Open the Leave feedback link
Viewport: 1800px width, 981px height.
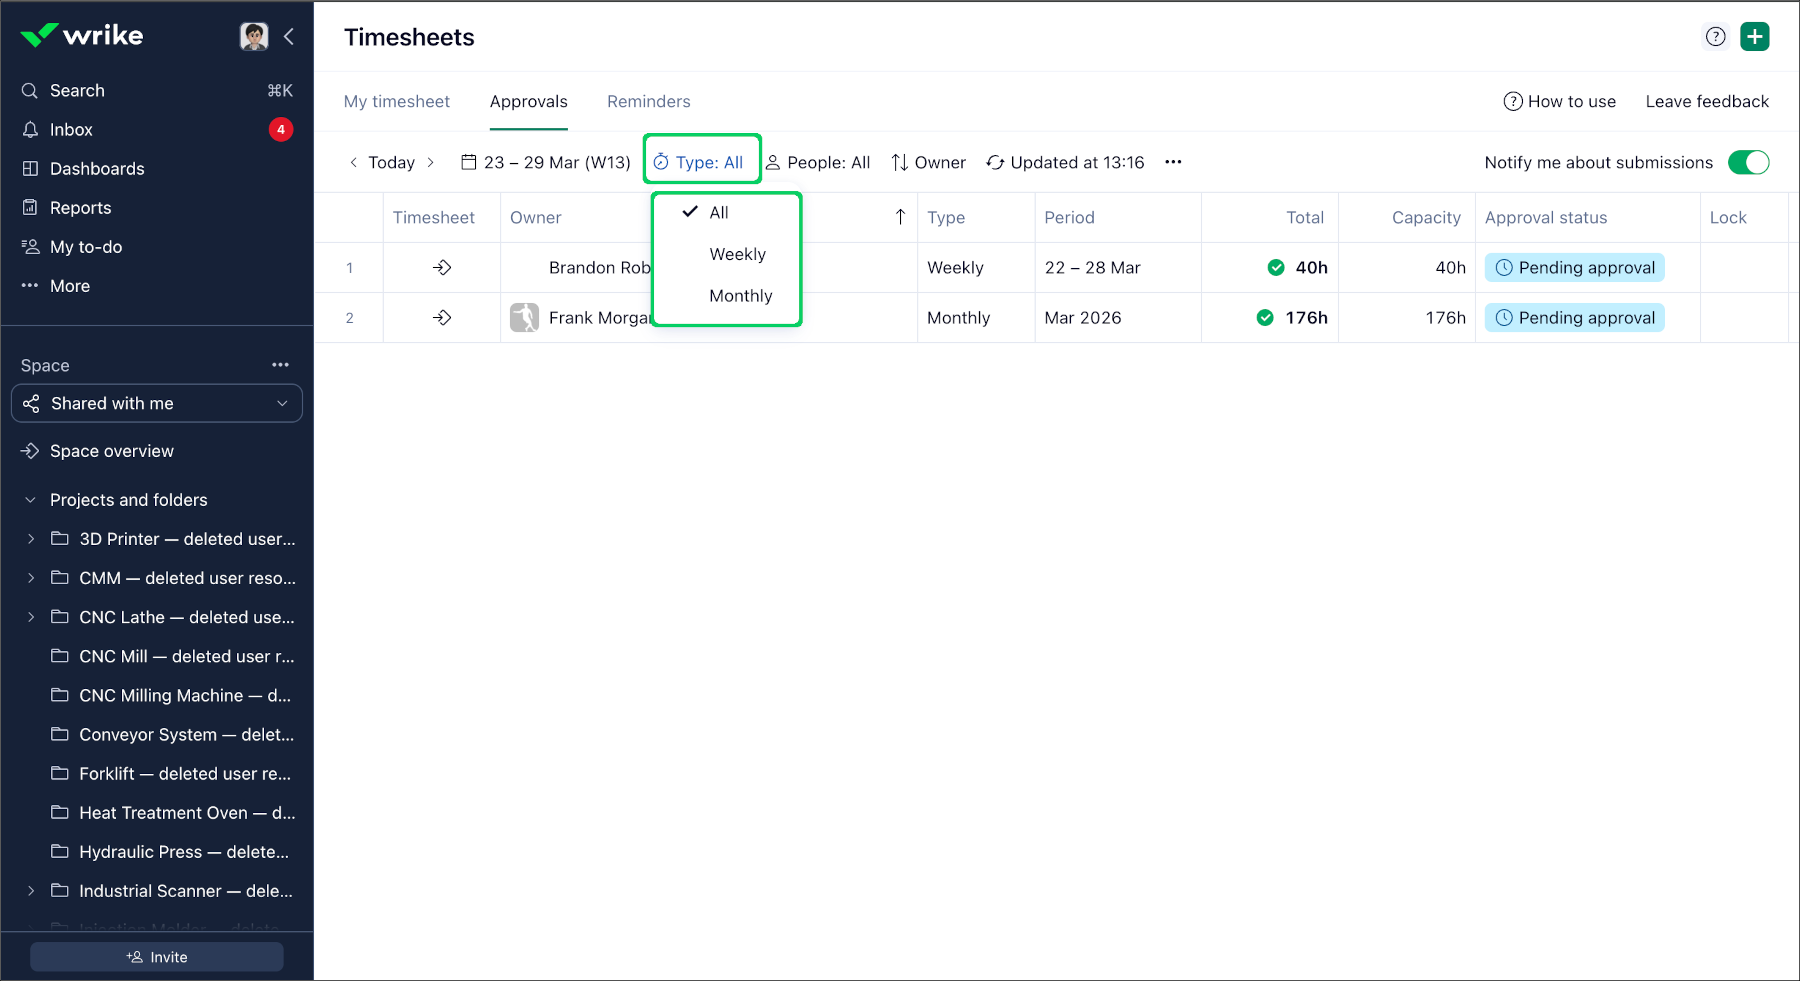pyautogui.click(x=1706, y=102)
